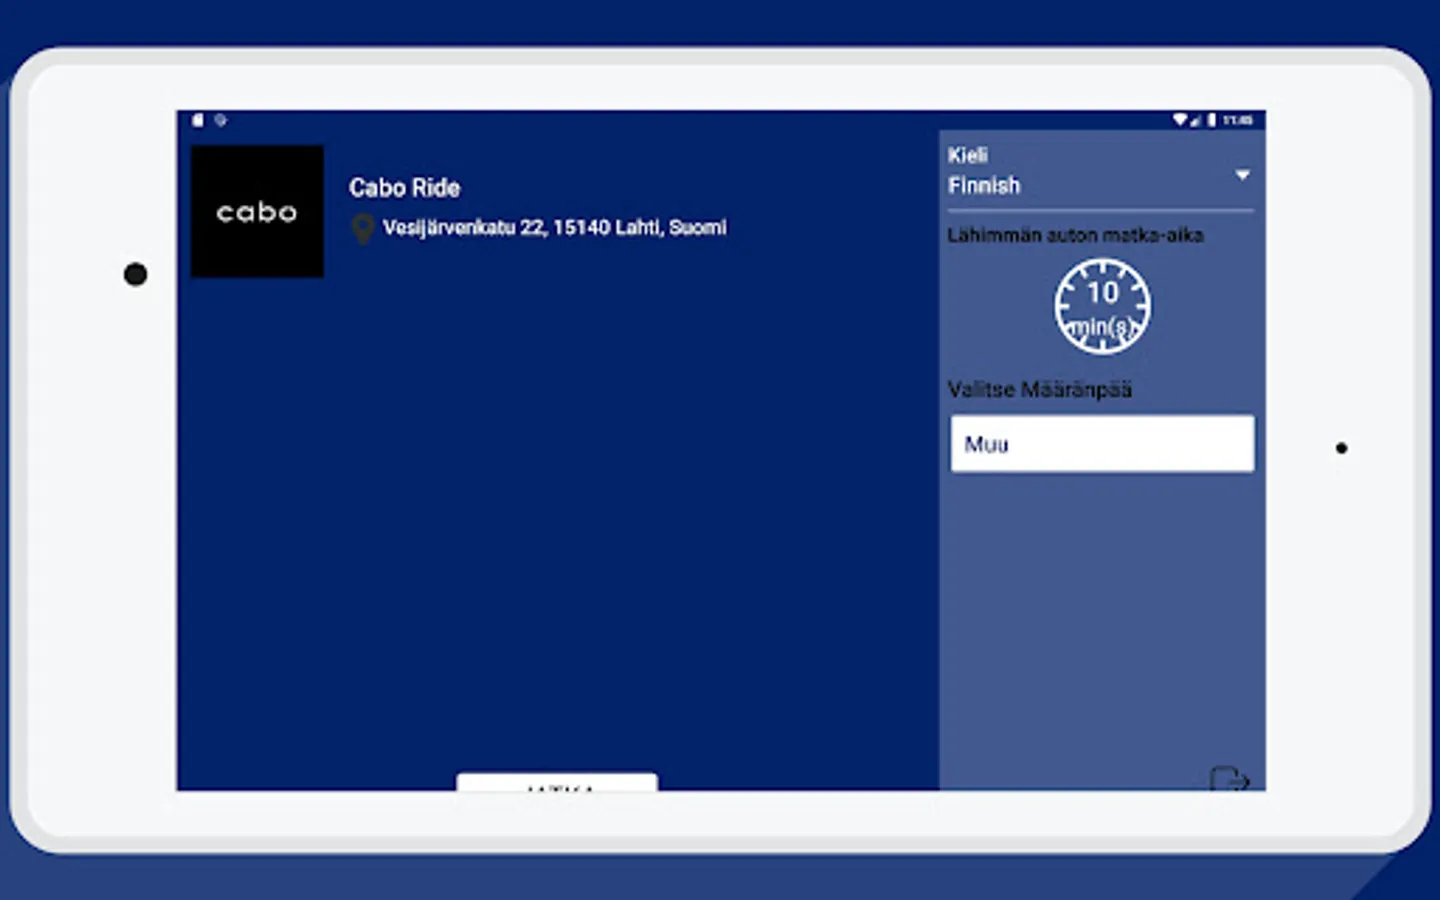The width and height of the screenshot is (1440, 900).
Task: Tap the SD card notification icon
Action: [x=198, y=120]
